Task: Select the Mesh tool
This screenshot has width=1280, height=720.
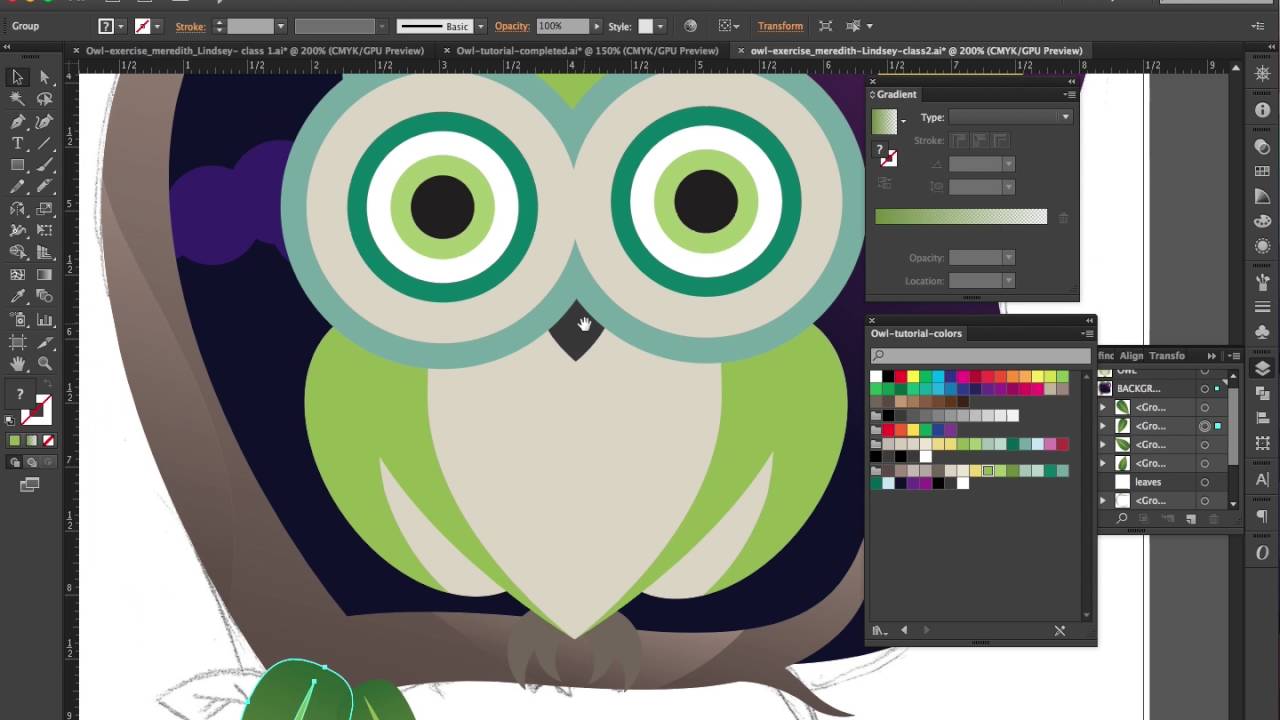Action: 18,275
